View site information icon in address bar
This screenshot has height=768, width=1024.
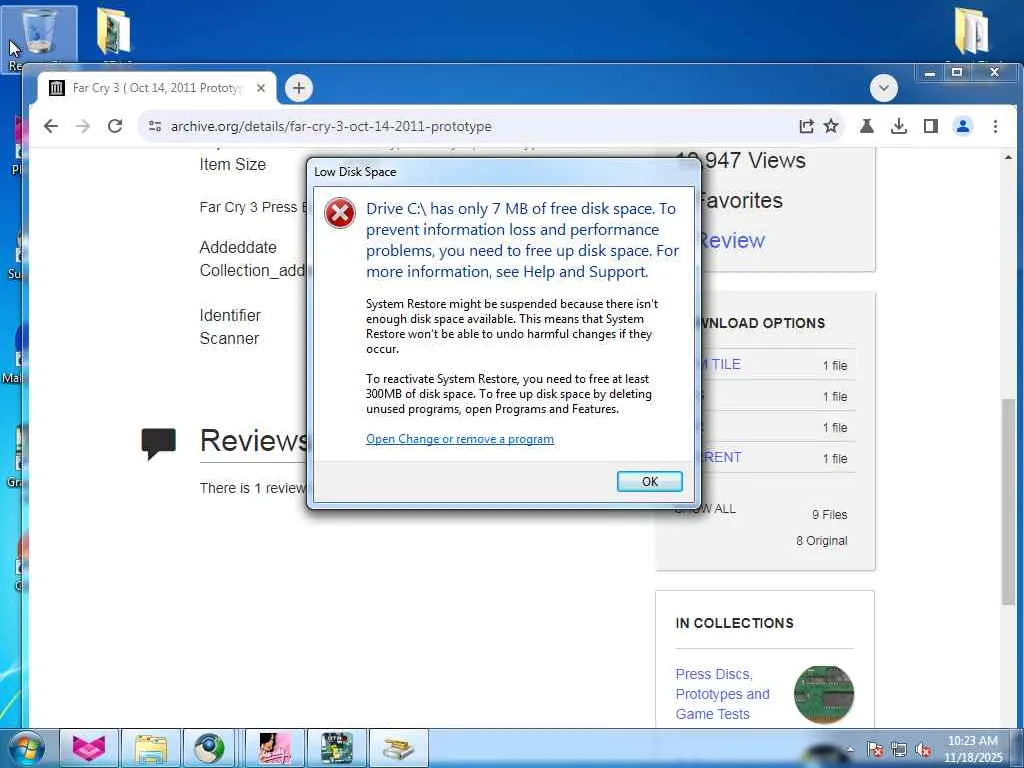pos(155,126)
